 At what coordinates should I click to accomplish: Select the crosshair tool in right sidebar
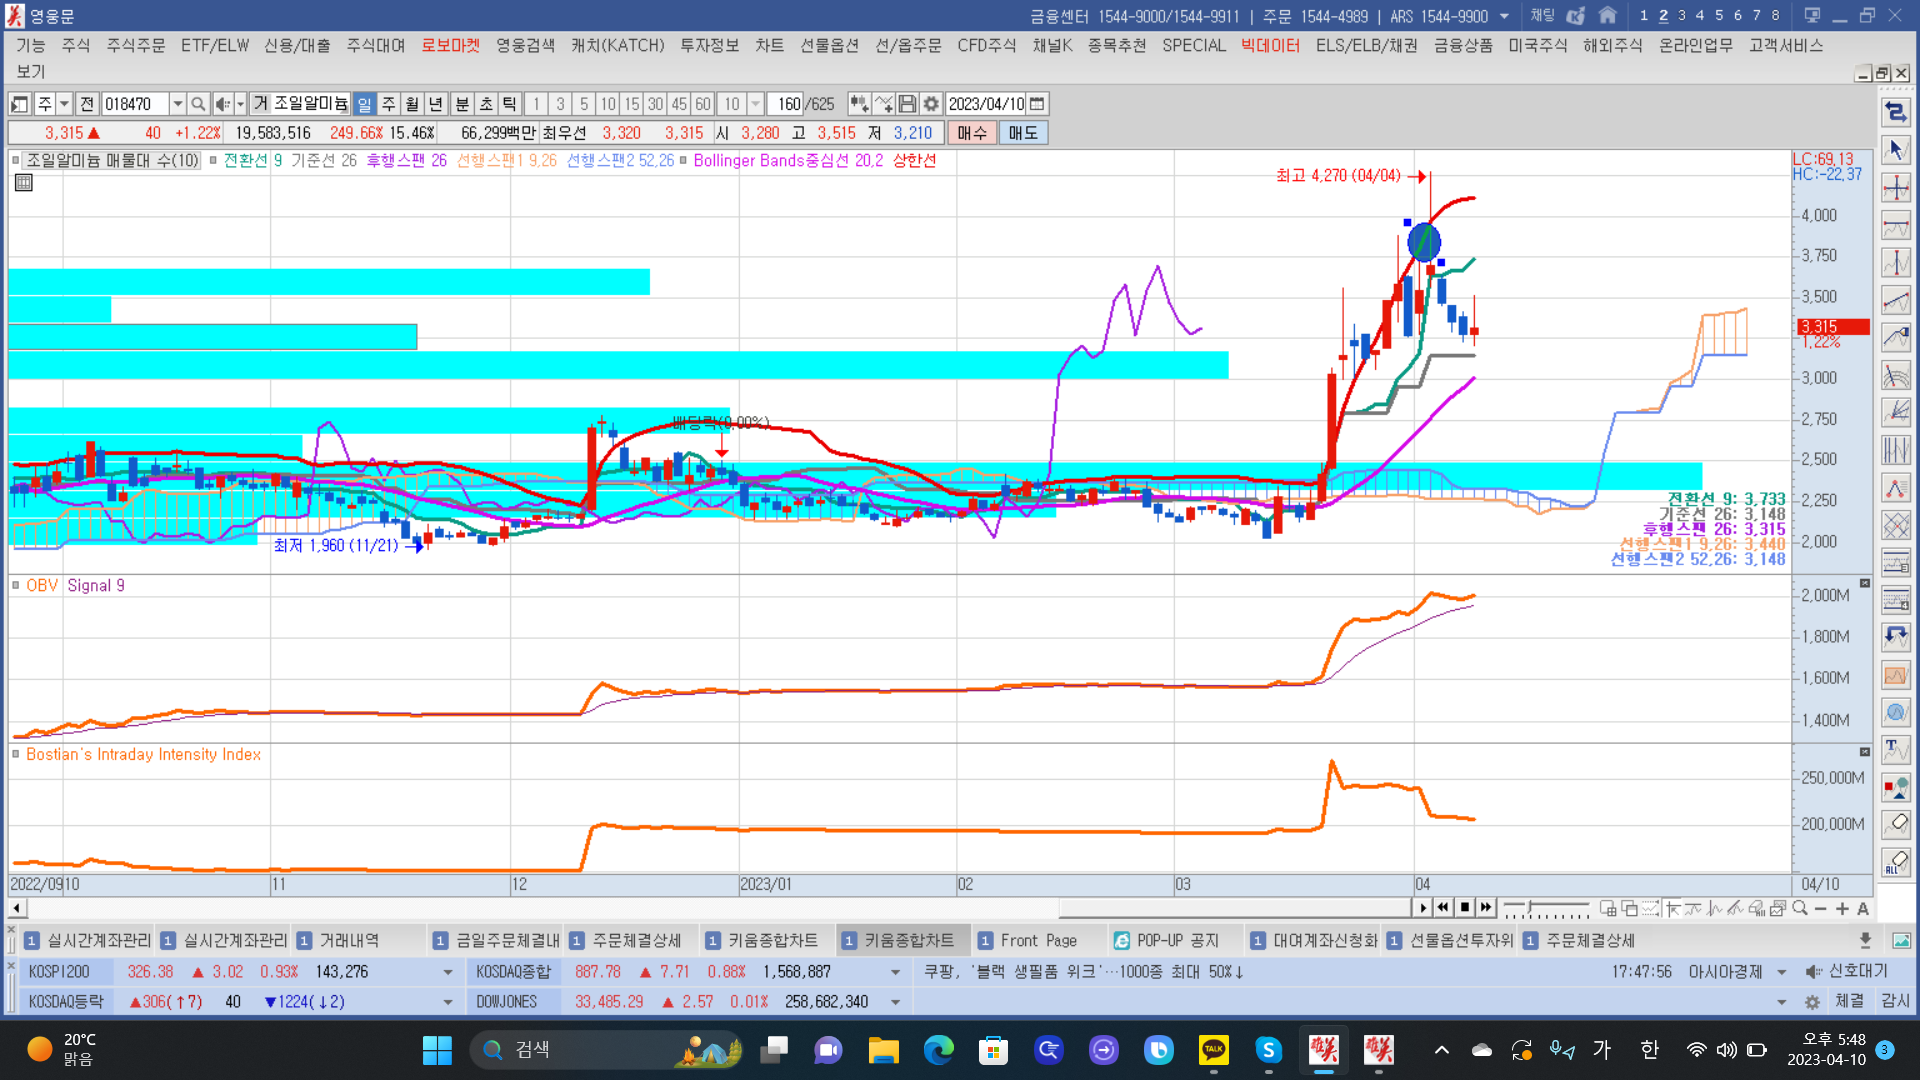coord(1895,188)
